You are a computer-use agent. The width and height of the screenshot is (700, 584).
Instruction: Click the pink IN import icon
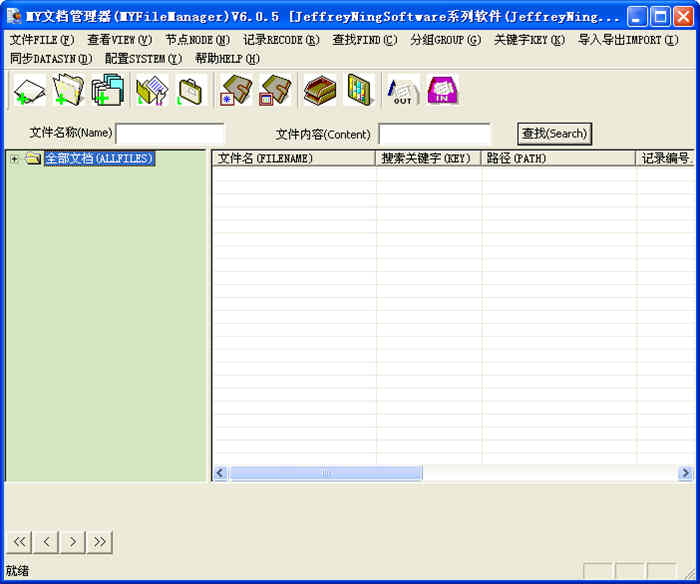(x=442, y=91)
